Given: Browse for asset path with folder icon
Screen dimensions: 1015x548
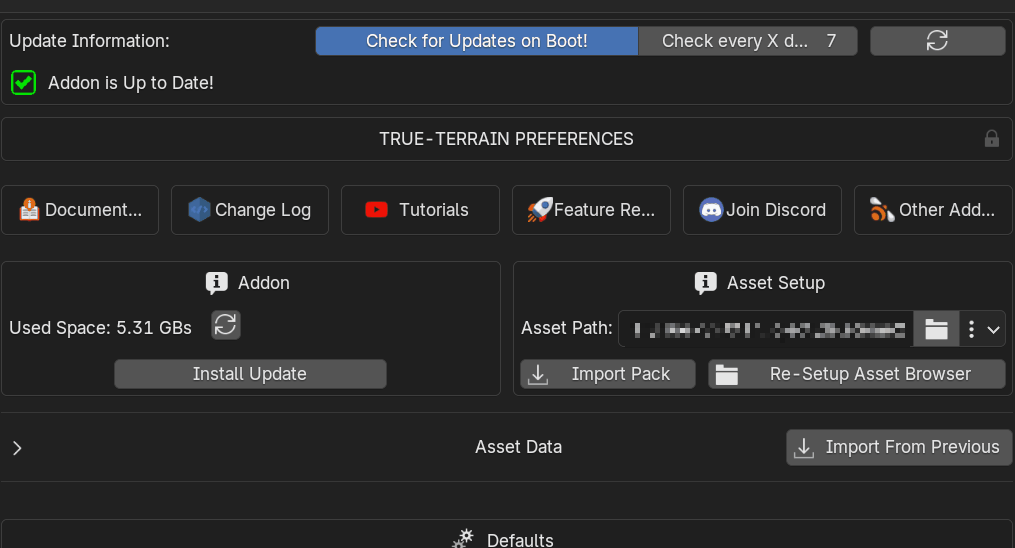Looking at the screenshot, I should click(935, 328).
